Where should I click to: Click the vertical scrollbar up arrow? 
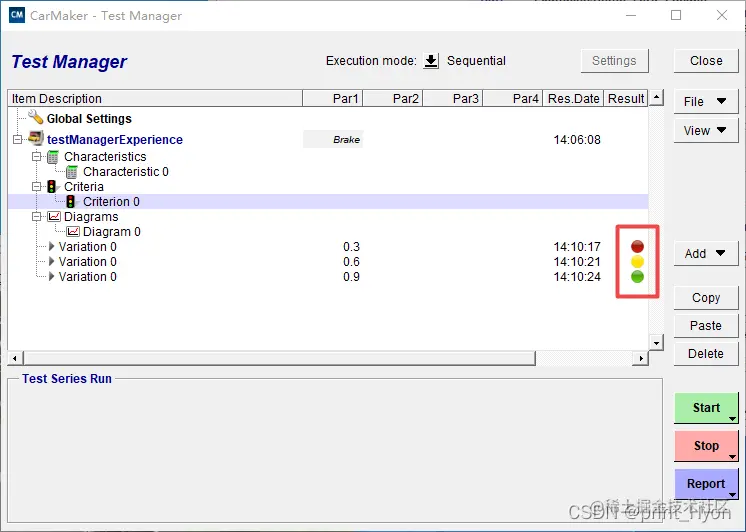pos(656,98)
